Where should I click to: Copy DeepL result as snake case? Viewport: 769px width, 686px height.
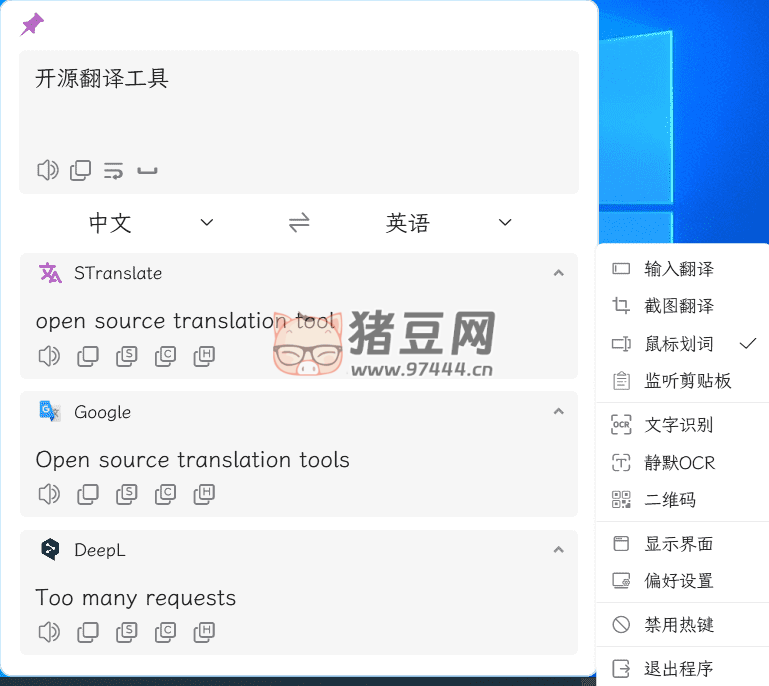(x=126, y=631)
